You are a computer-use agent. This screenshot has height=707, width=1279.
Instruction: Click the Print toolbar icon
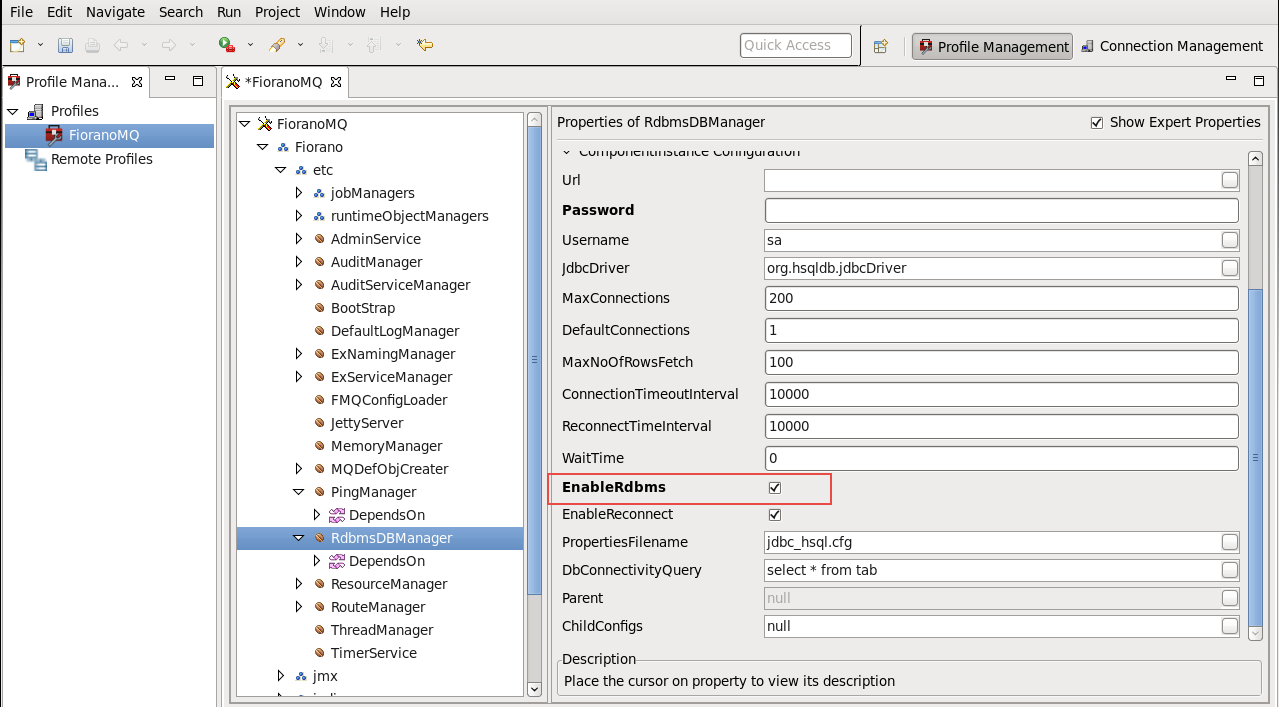[x=92, y=45]
